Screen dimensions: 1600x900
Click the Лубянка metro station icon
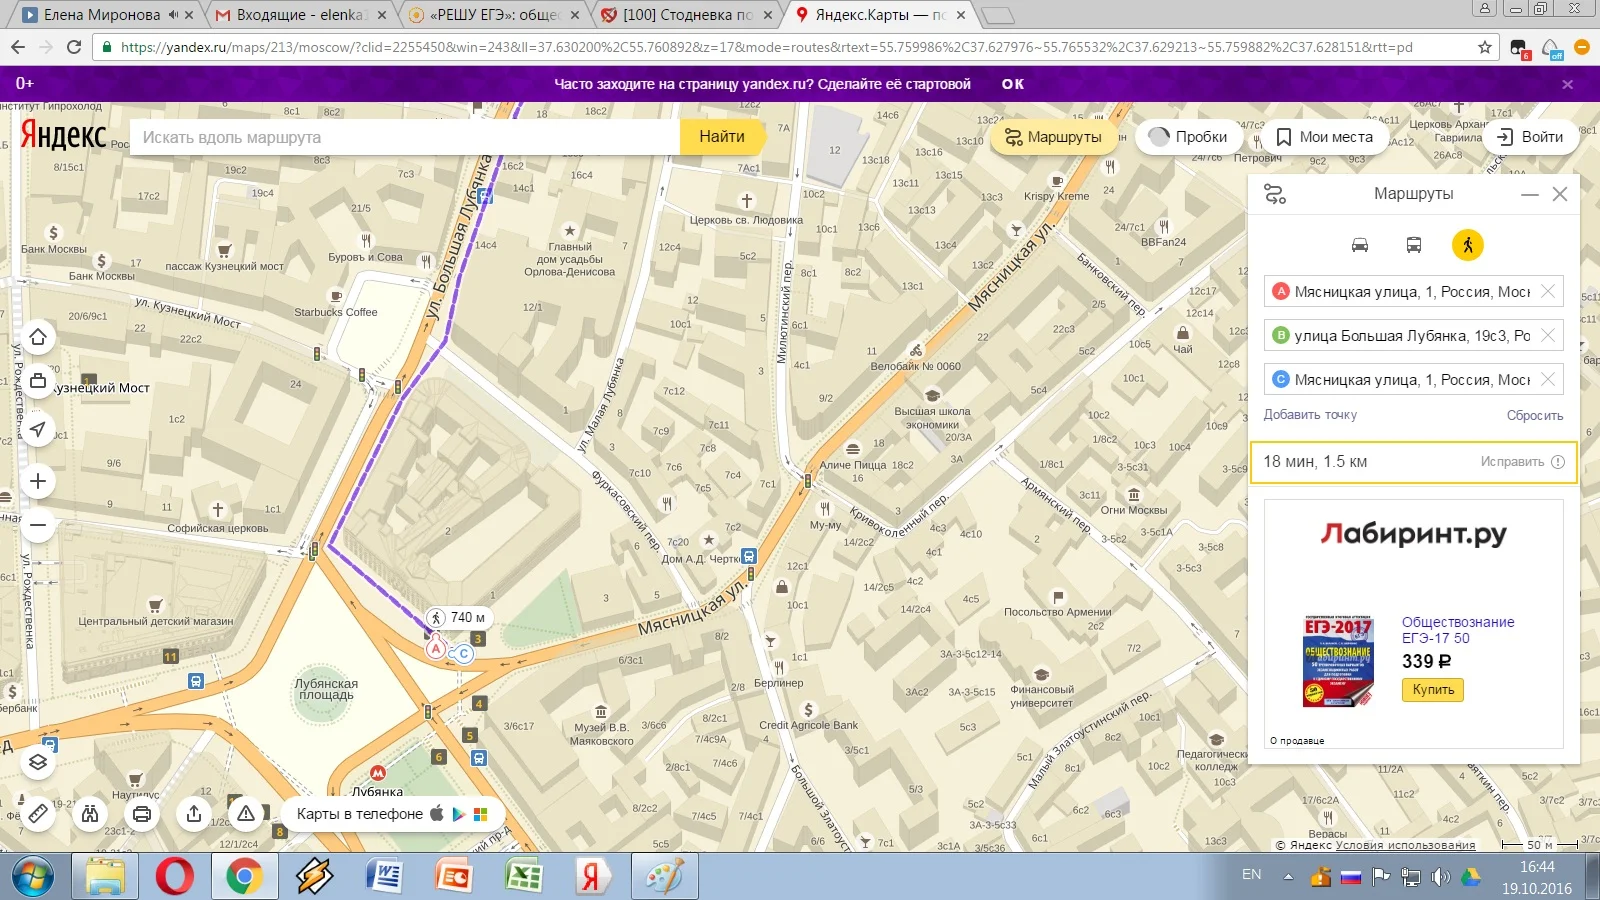coord(378,773)
